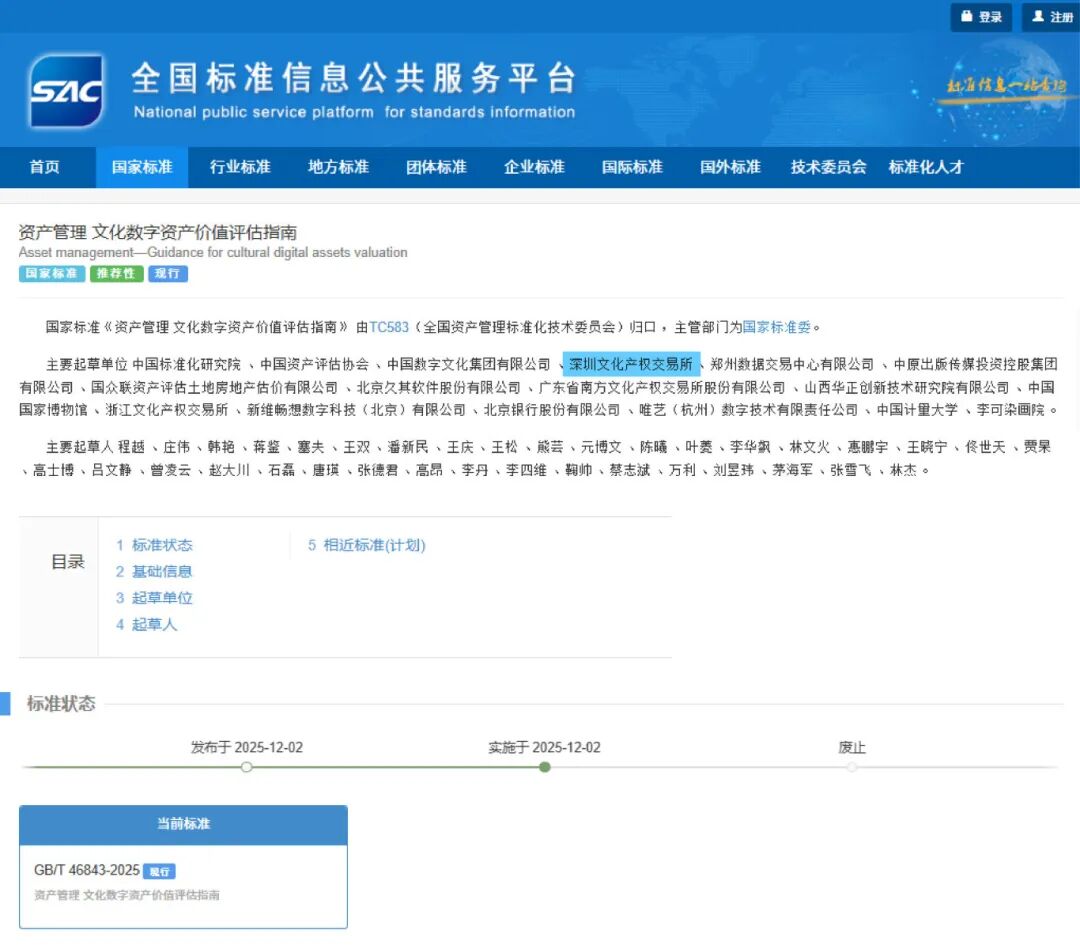Click the 注册 register button
Image resolution: width=1080 pixels, height=945 pixels.
point(1051,17)
